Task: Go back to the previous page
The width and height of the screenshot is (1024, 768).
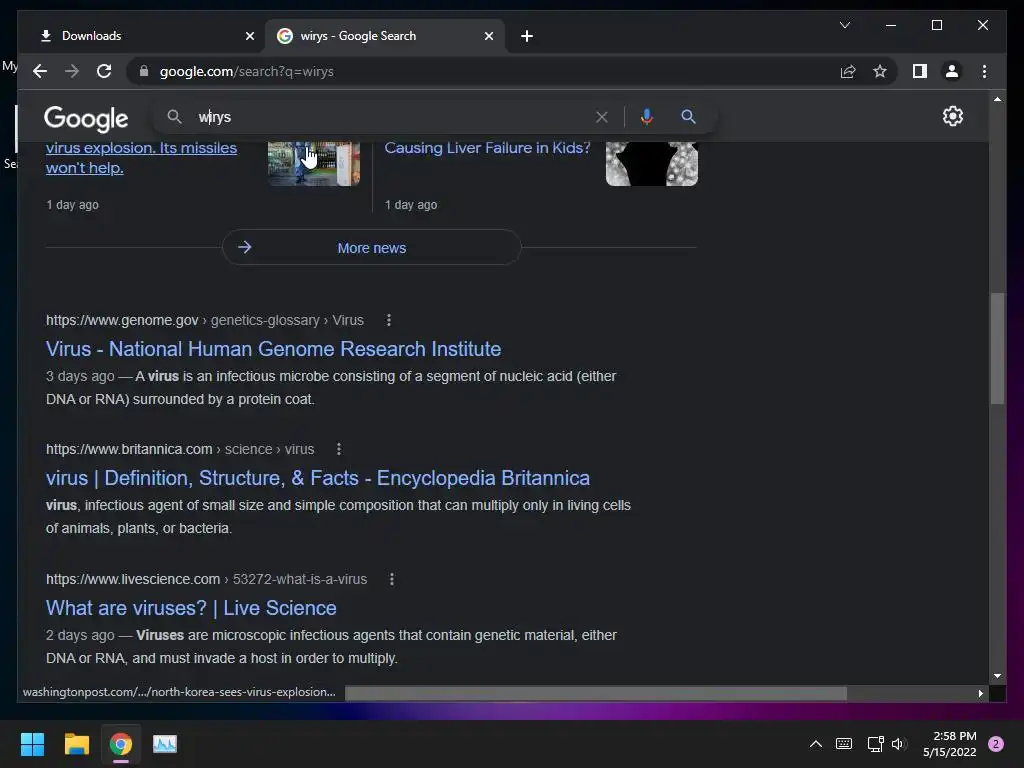Action: tap(40, 71)
